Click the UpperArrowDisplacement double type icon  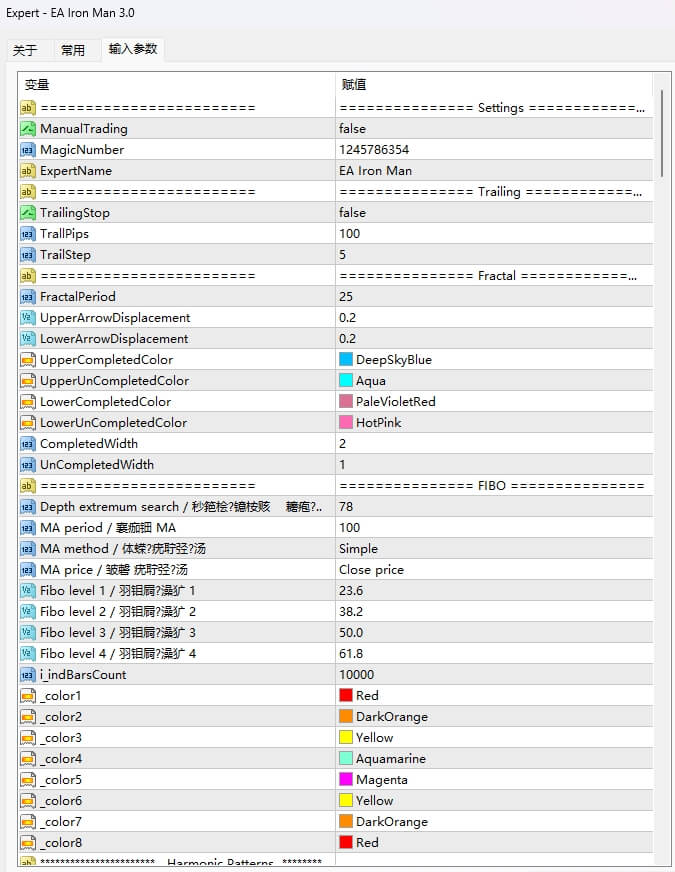click(x=28, y=318)
